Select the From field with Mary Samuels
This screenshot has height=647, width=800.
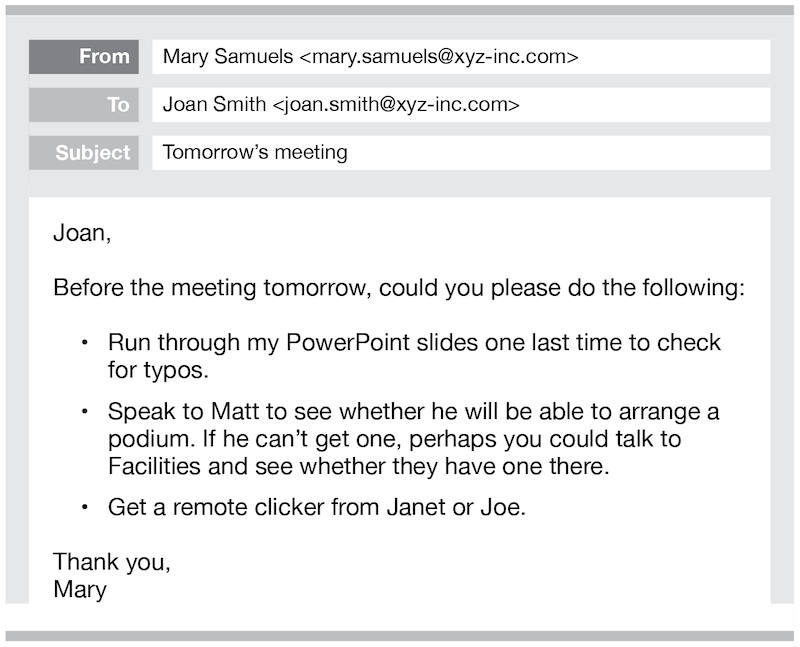(461, 57)
